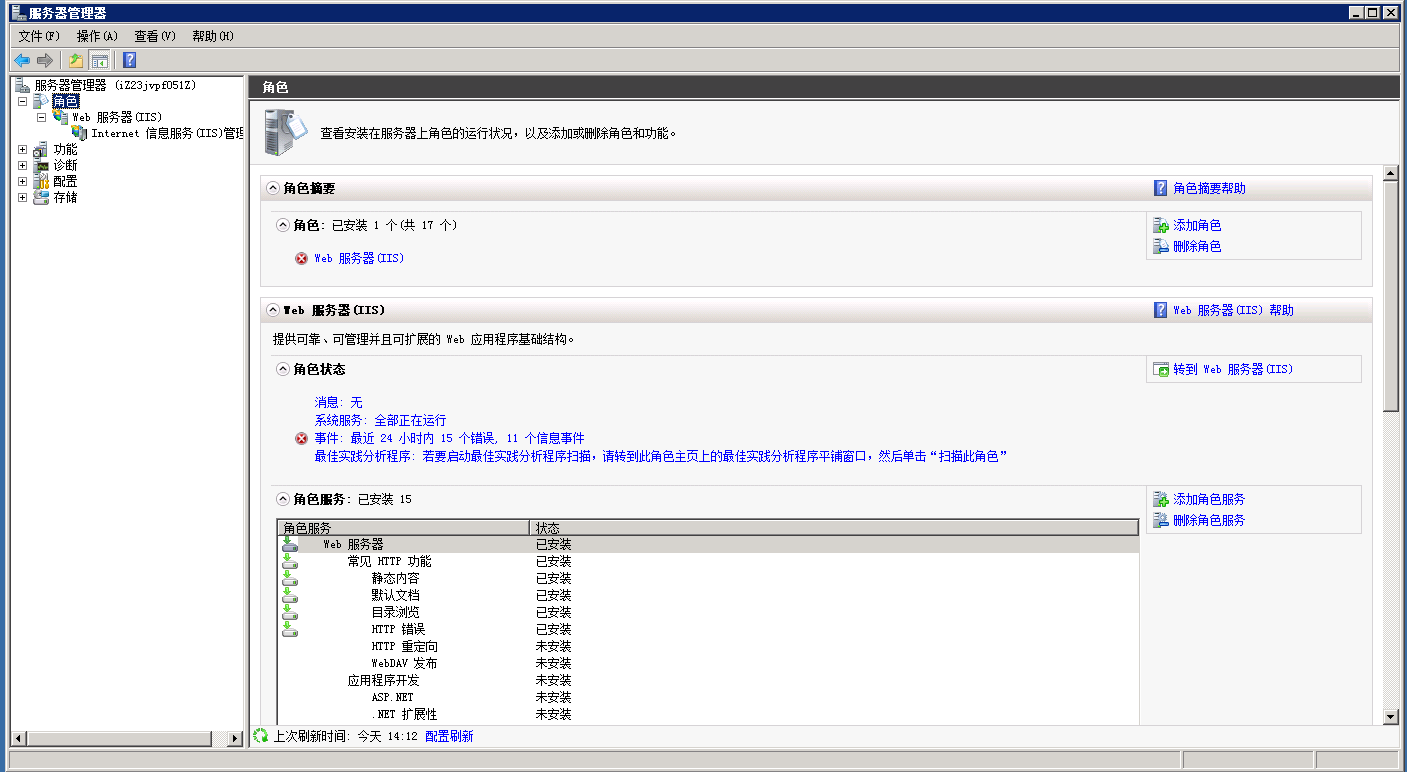Open the 查看(V) menu
The height and width of the screenshot is (772, 1407).
coord(155,36)
